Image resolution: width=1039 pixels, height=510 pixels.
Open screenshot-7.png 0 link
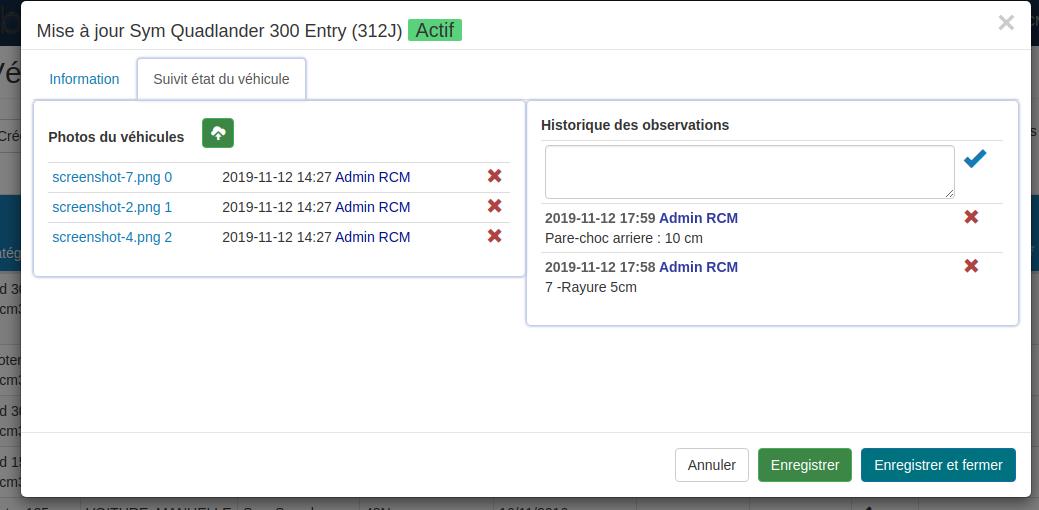pyautogui.click(x=112, y=177)
